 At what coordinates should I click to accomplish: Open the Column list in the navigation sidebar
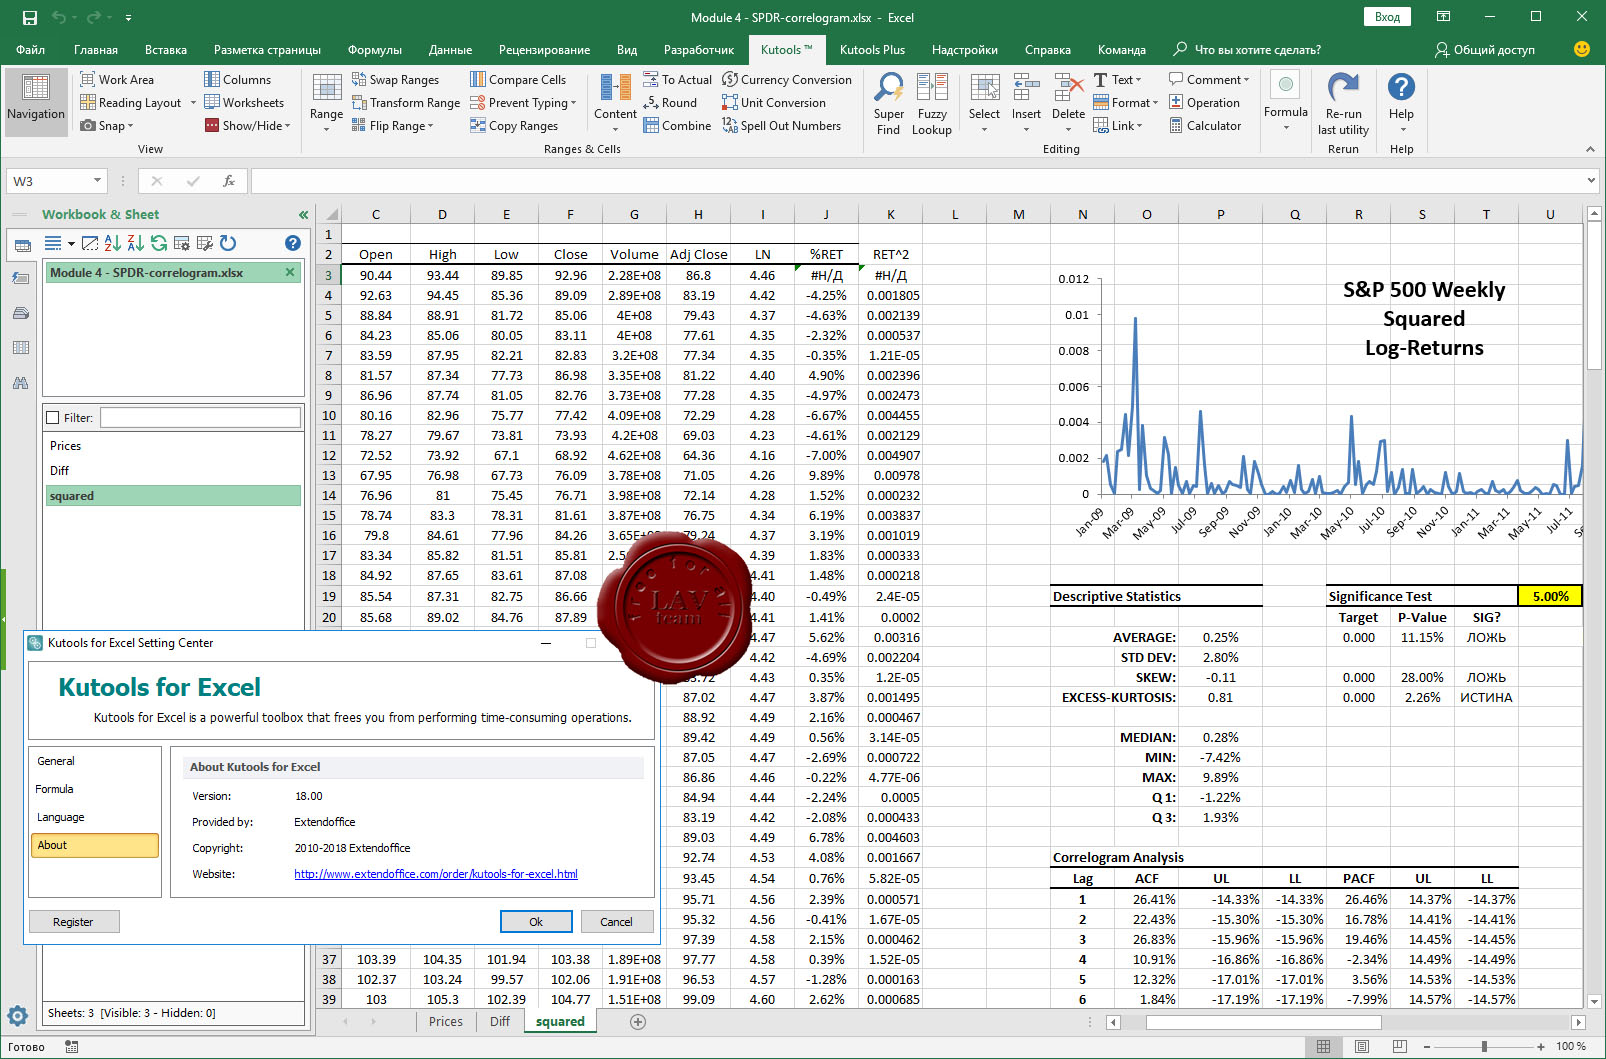click(20, 348)
